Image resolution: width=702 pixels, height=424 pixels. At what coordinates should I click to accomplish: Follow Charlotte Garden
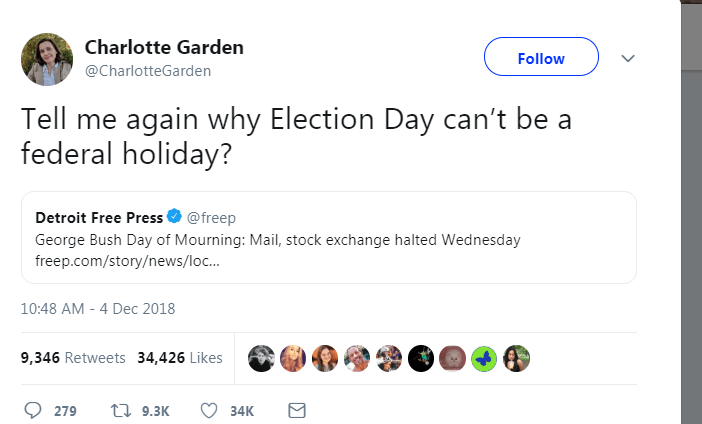541,58
